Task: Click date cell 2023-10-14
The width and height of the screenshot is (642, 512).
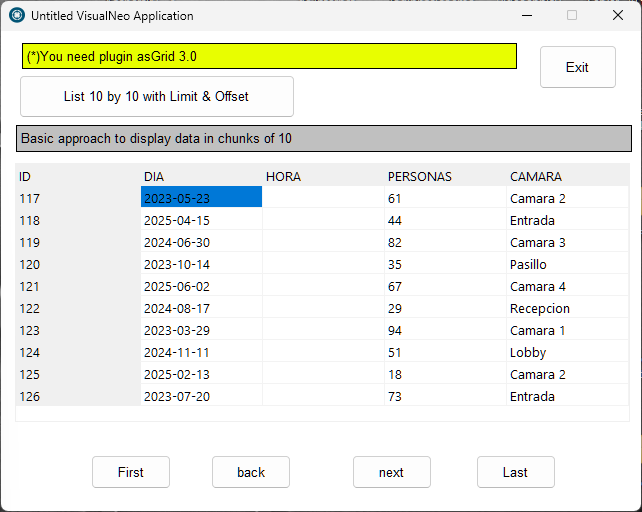Action: pyautogui.click(x=201, y=265)
